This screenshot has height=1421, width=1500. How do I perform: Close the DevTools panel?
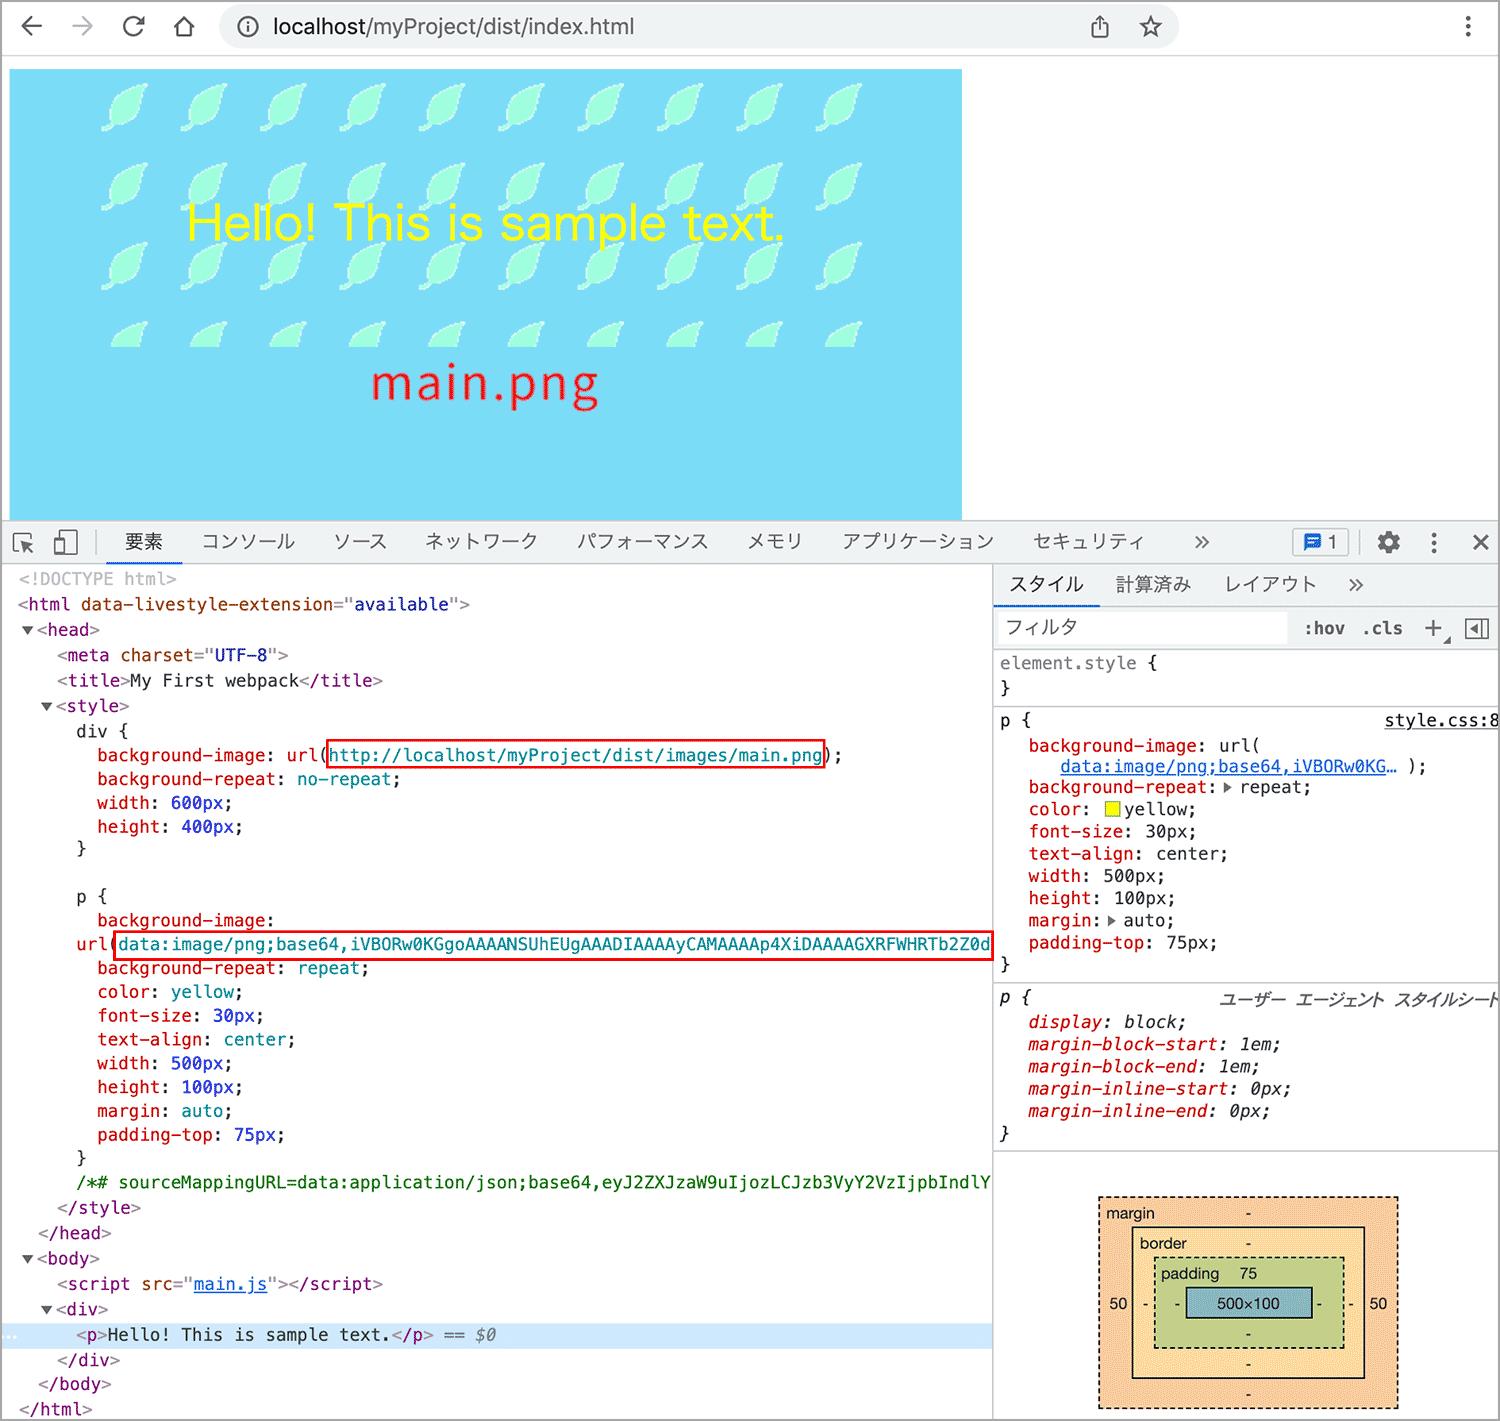1481,542
